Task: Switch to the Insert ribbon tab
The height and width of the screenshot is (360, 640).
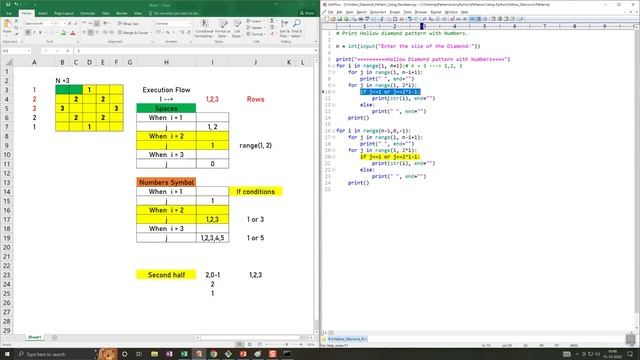Action: click(x=42, y=13)
